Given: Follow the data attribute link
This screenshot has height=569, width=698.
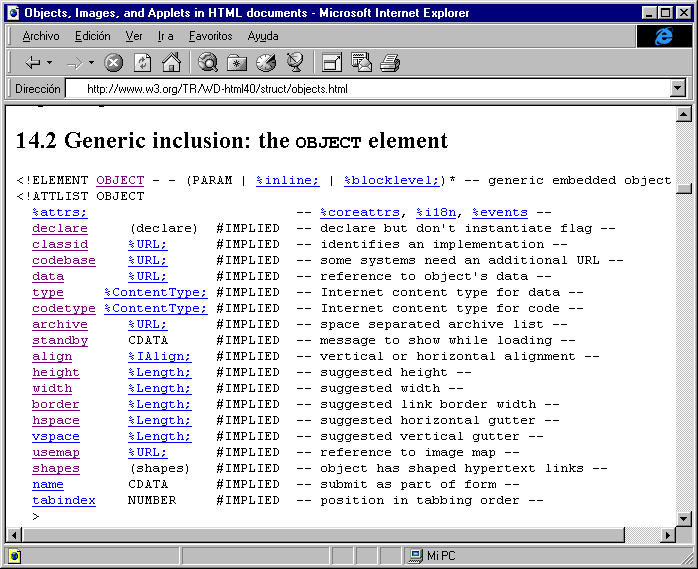Looking at the screenshot, I should pos(48,276).
